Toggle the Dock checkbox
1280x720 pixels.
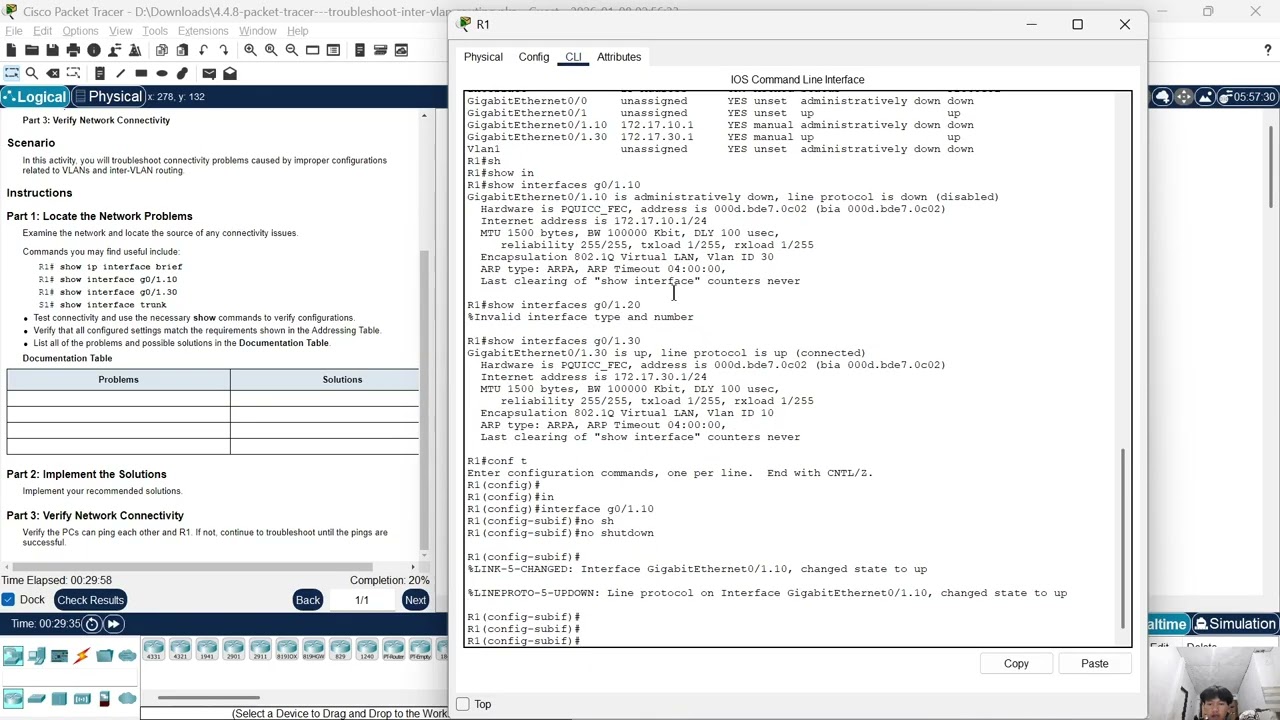pyautogui.click(x=8, y=600)
